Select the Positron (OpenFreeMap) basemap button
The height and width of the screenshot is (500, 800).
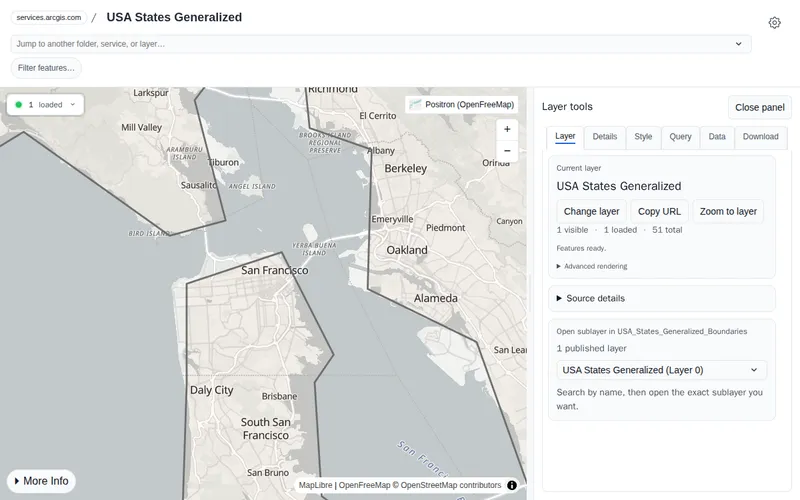[462, 105]
